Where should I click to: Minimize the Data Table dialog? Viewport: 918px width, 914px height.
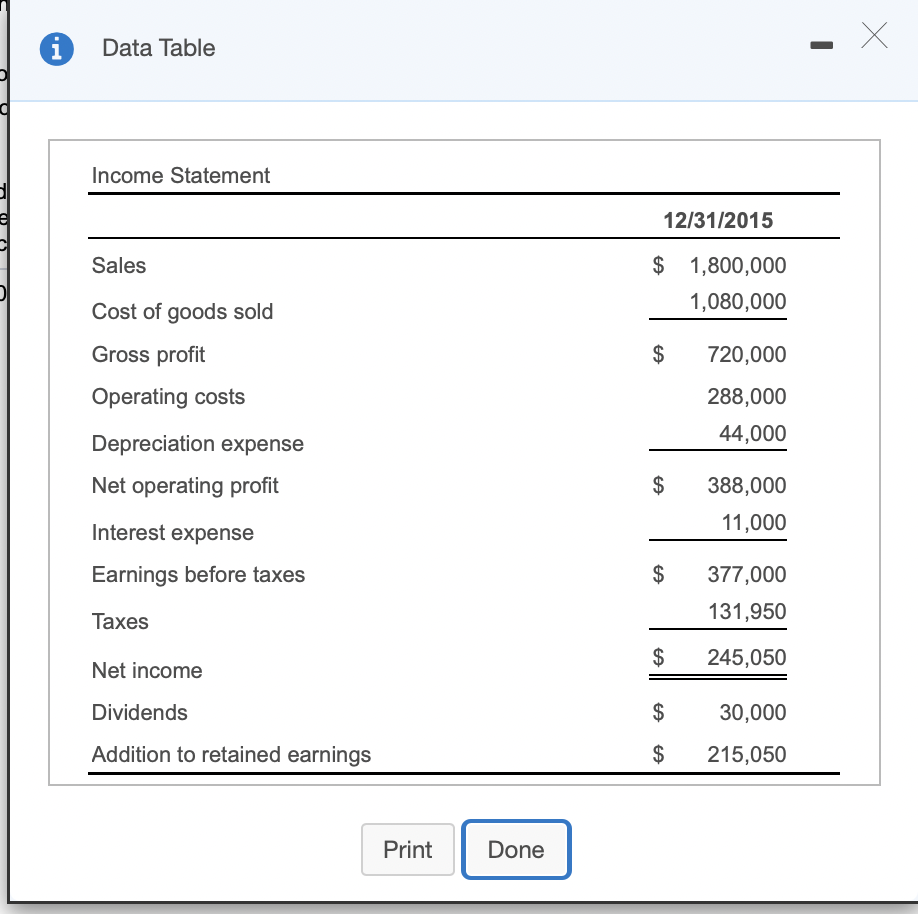[821, 45]
